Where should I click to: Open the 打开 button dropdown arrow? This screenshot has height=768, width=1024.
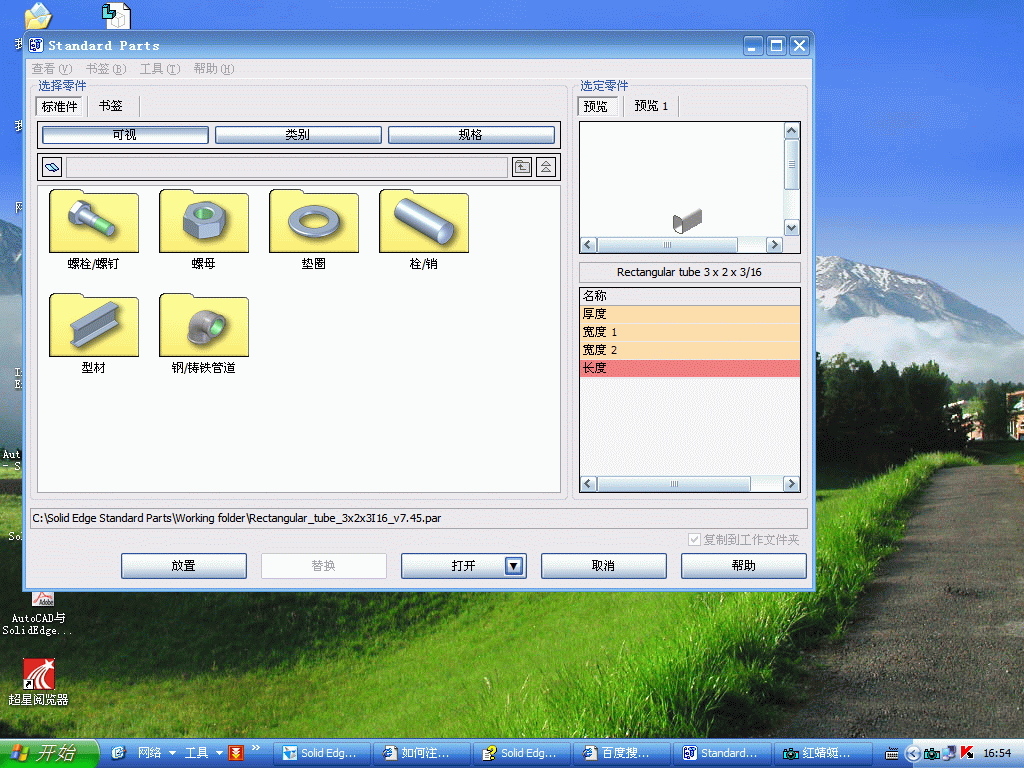click(x=513, y=565)
